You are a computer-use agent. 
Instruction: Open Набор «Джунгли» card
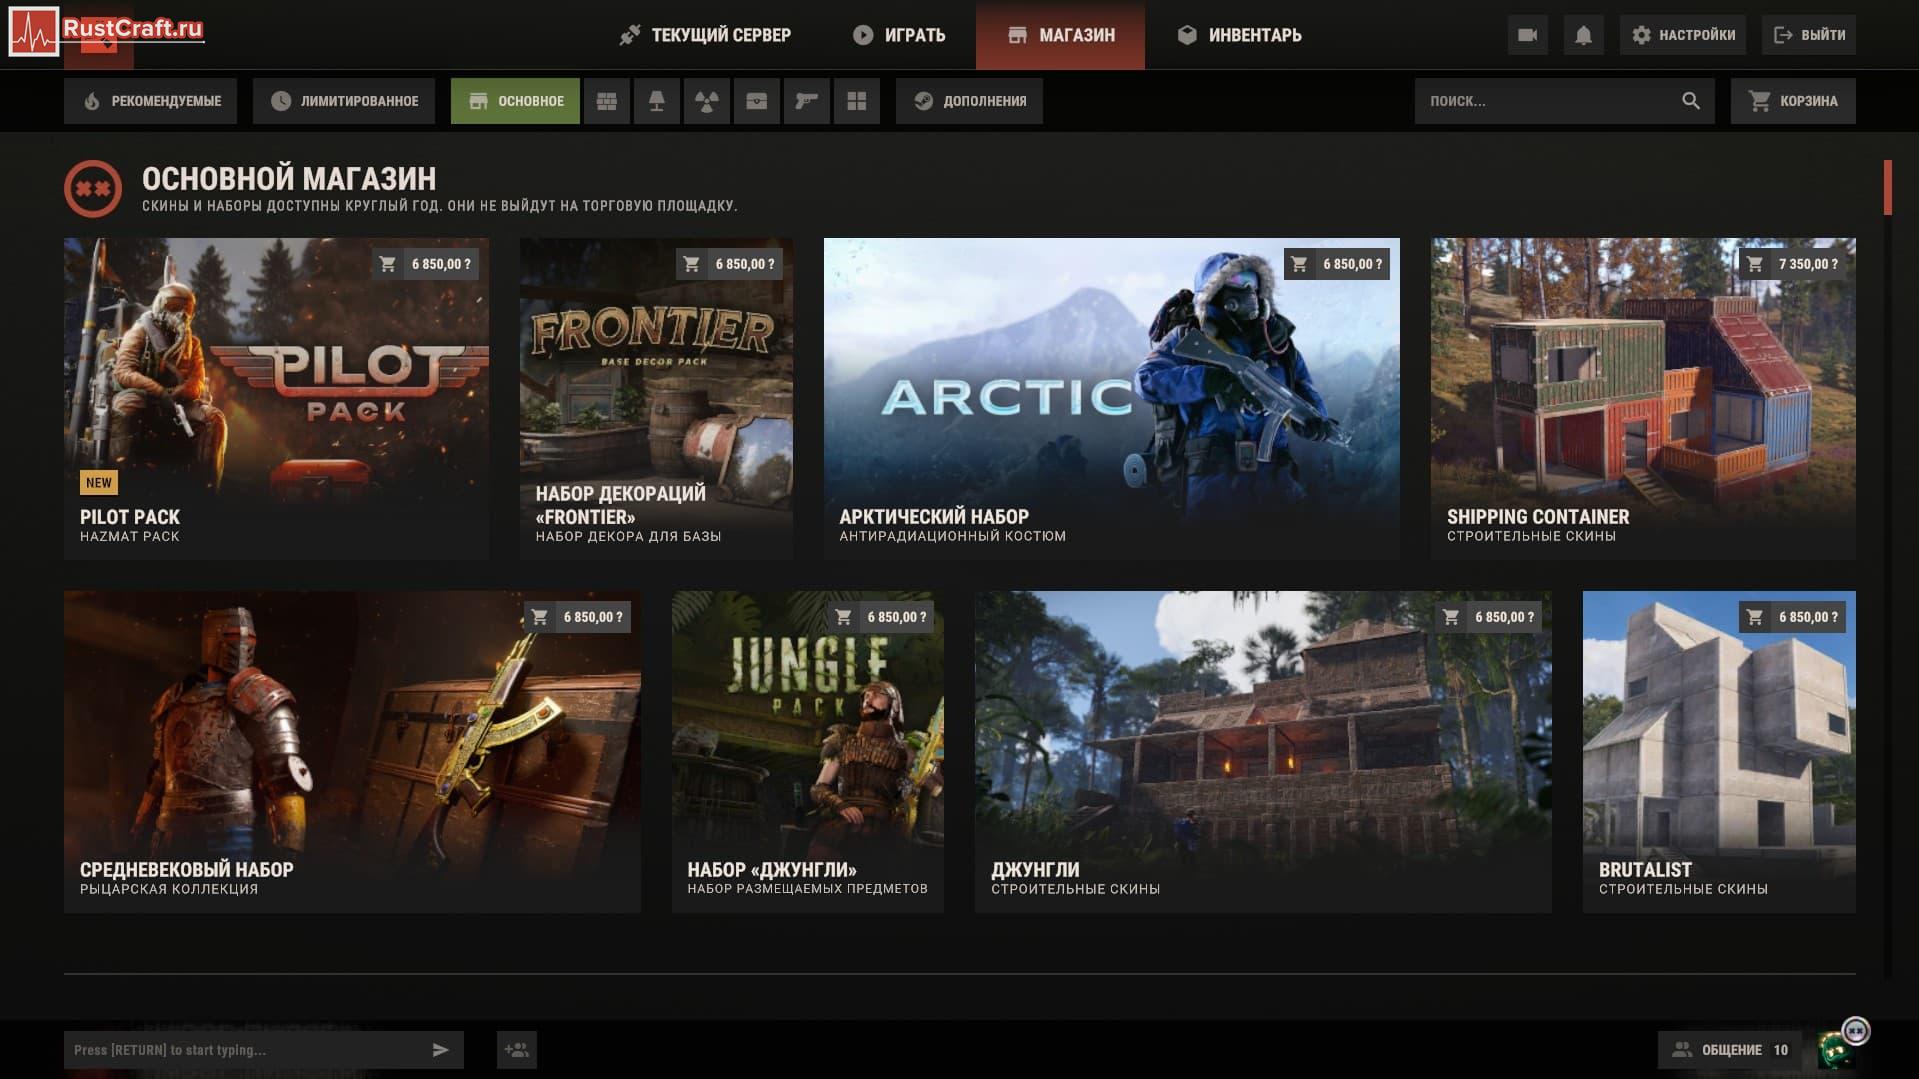807,752
